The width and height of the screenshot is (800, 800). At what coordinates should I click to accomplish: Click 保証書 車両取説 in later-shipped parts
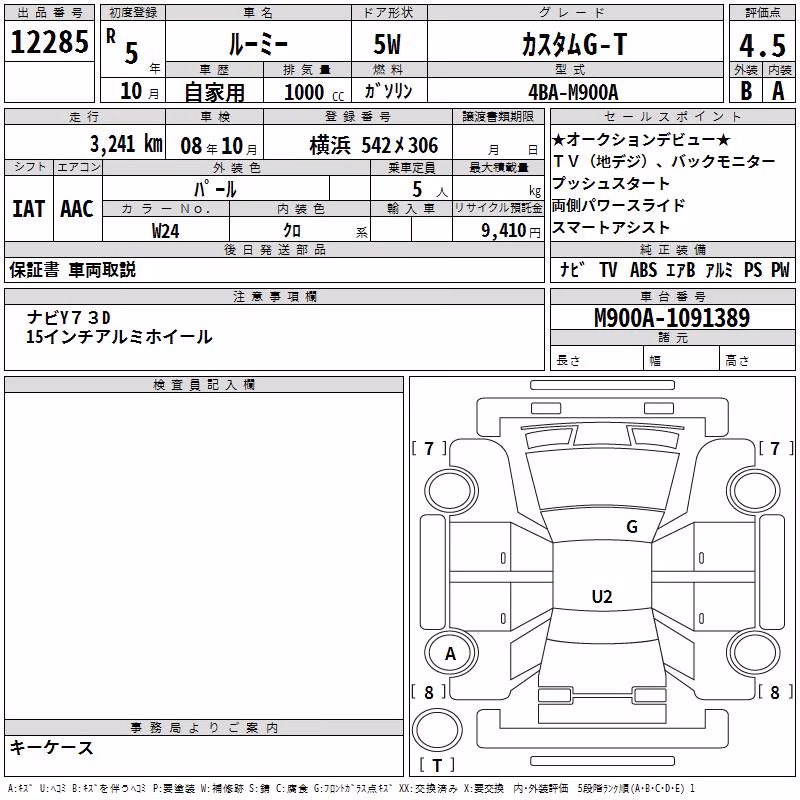pyautogui.click(x=72, y=269)
